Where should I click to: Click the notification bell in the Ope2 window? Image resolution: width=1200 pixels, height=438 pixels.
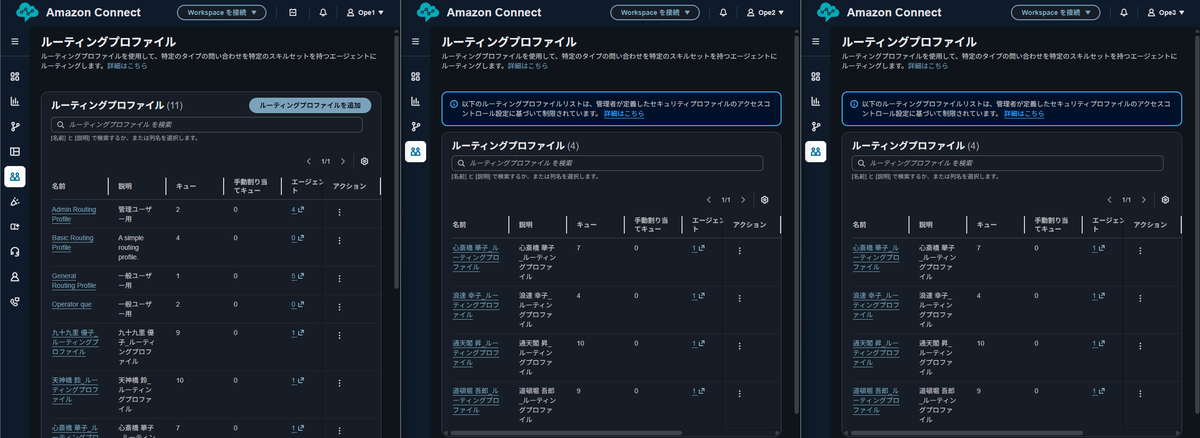tap(723, 13)
